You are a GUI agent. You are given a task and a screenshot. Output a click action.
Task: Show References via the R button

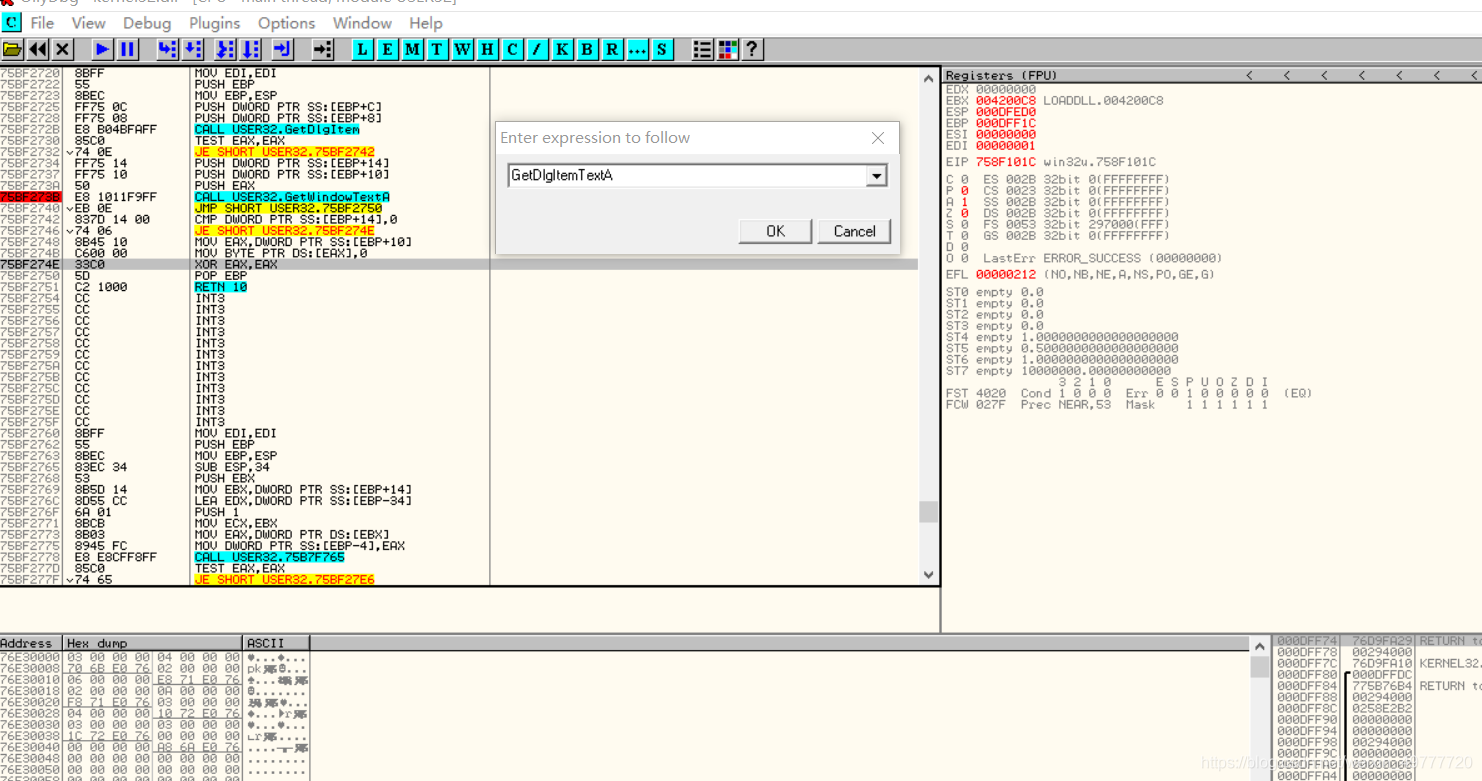612,49
